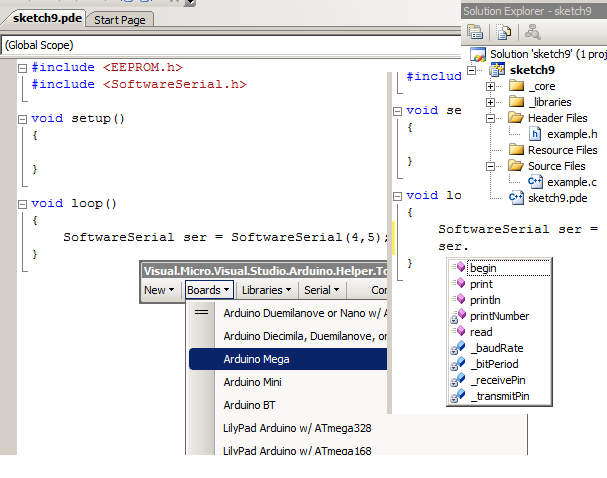Image resolution: width=607 pixels, height=478 pixels.
Task: Collapse the sketch9 project node
Action: point(472,70)
